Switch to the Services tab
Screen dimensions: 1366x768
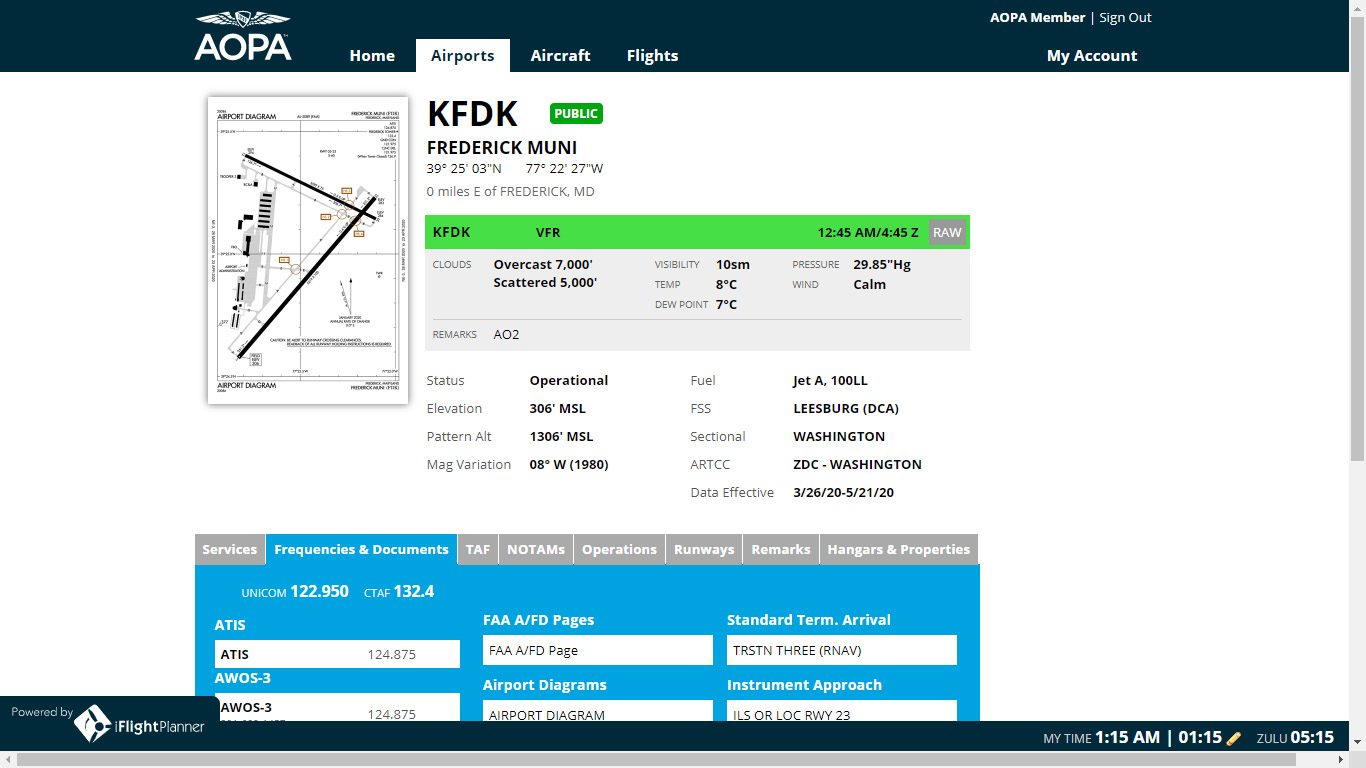pyautogui.click(x=229, y=549)
